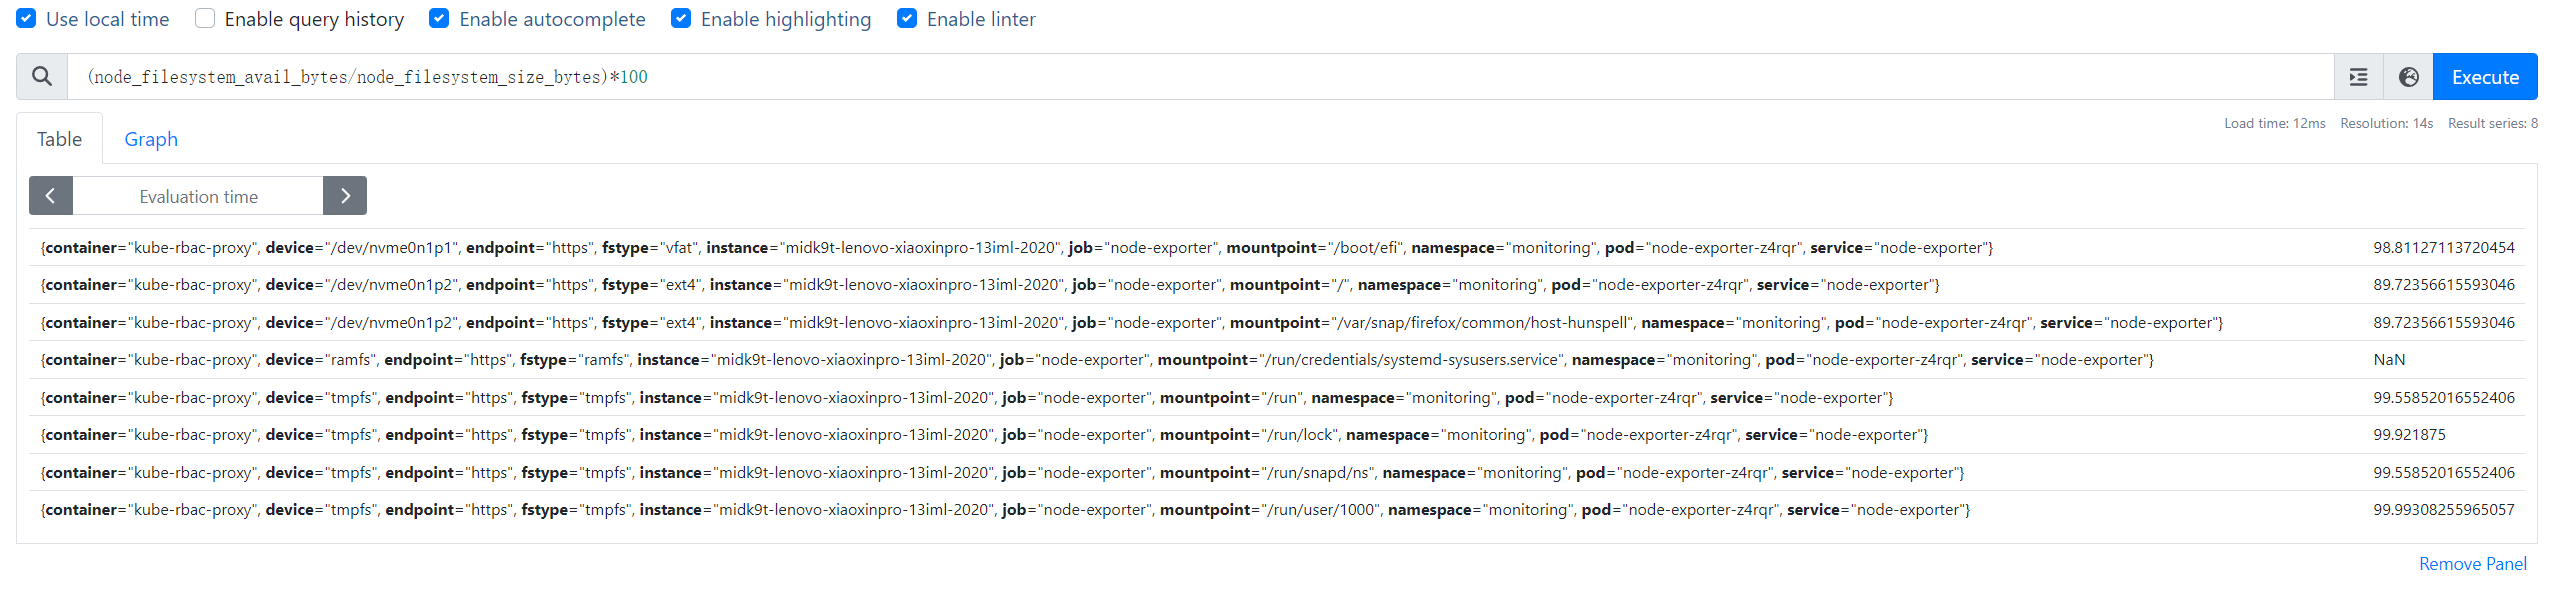
Task: Select the /run/user/1000 mountpoint series row
Action: [x=1005, y=510]
